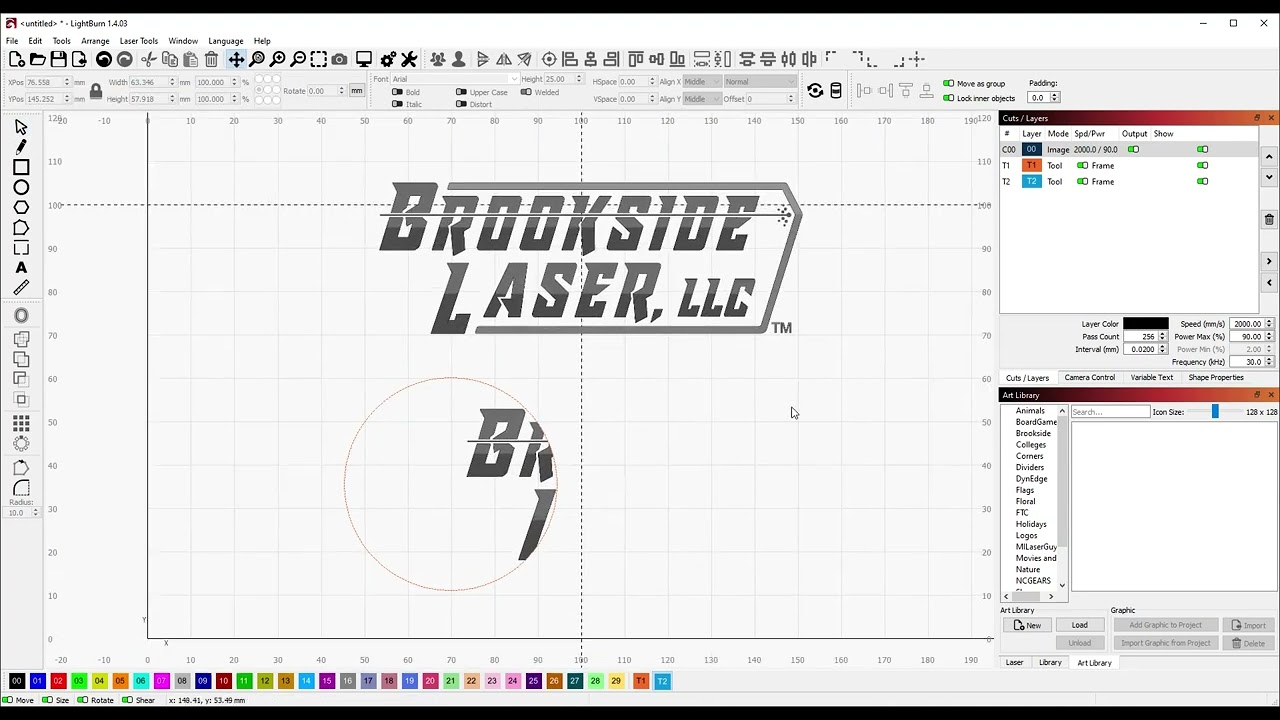Adjust the Power Max (%) stepper
Image resolution: width=1280 pixels, height=720 pixels.
(1269, 337)
